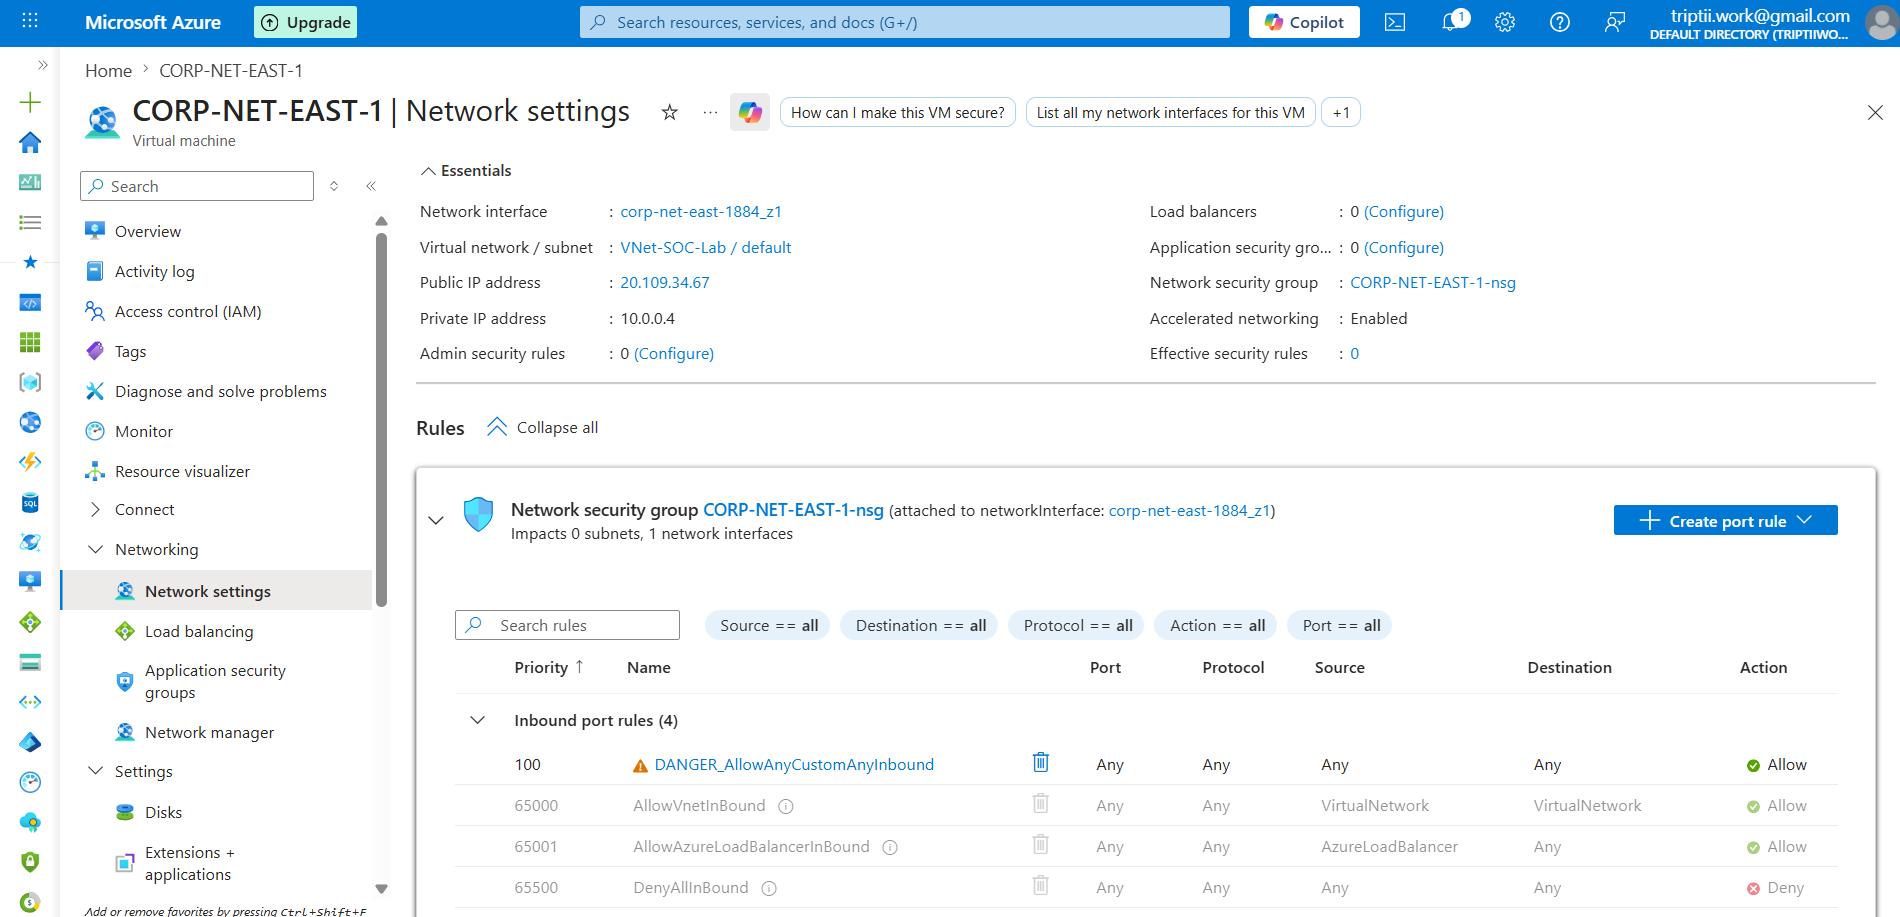Open the help question mark icon

pos(1560,22)
